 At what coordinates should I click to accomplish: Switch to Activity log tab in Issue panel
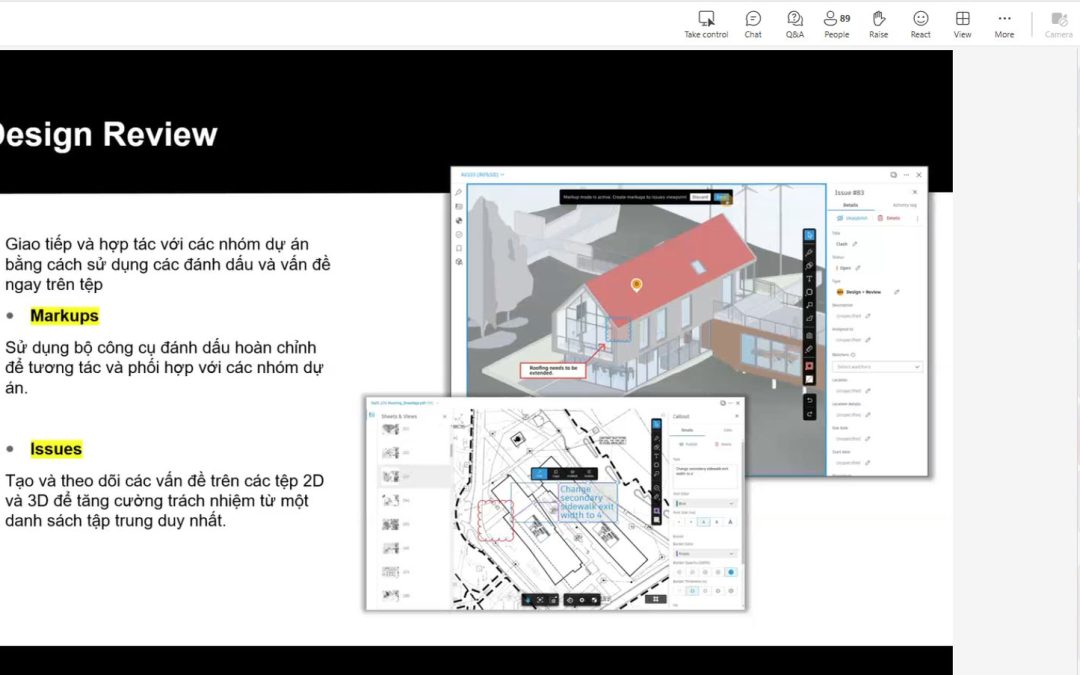click(904, 205)
